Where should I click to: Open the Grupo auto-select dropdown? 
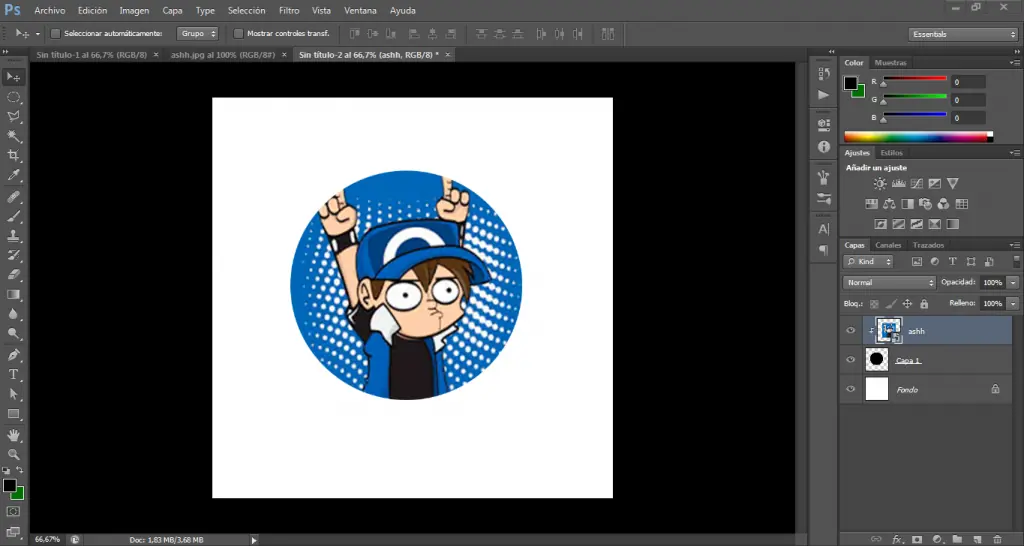(x=197, y=33)
